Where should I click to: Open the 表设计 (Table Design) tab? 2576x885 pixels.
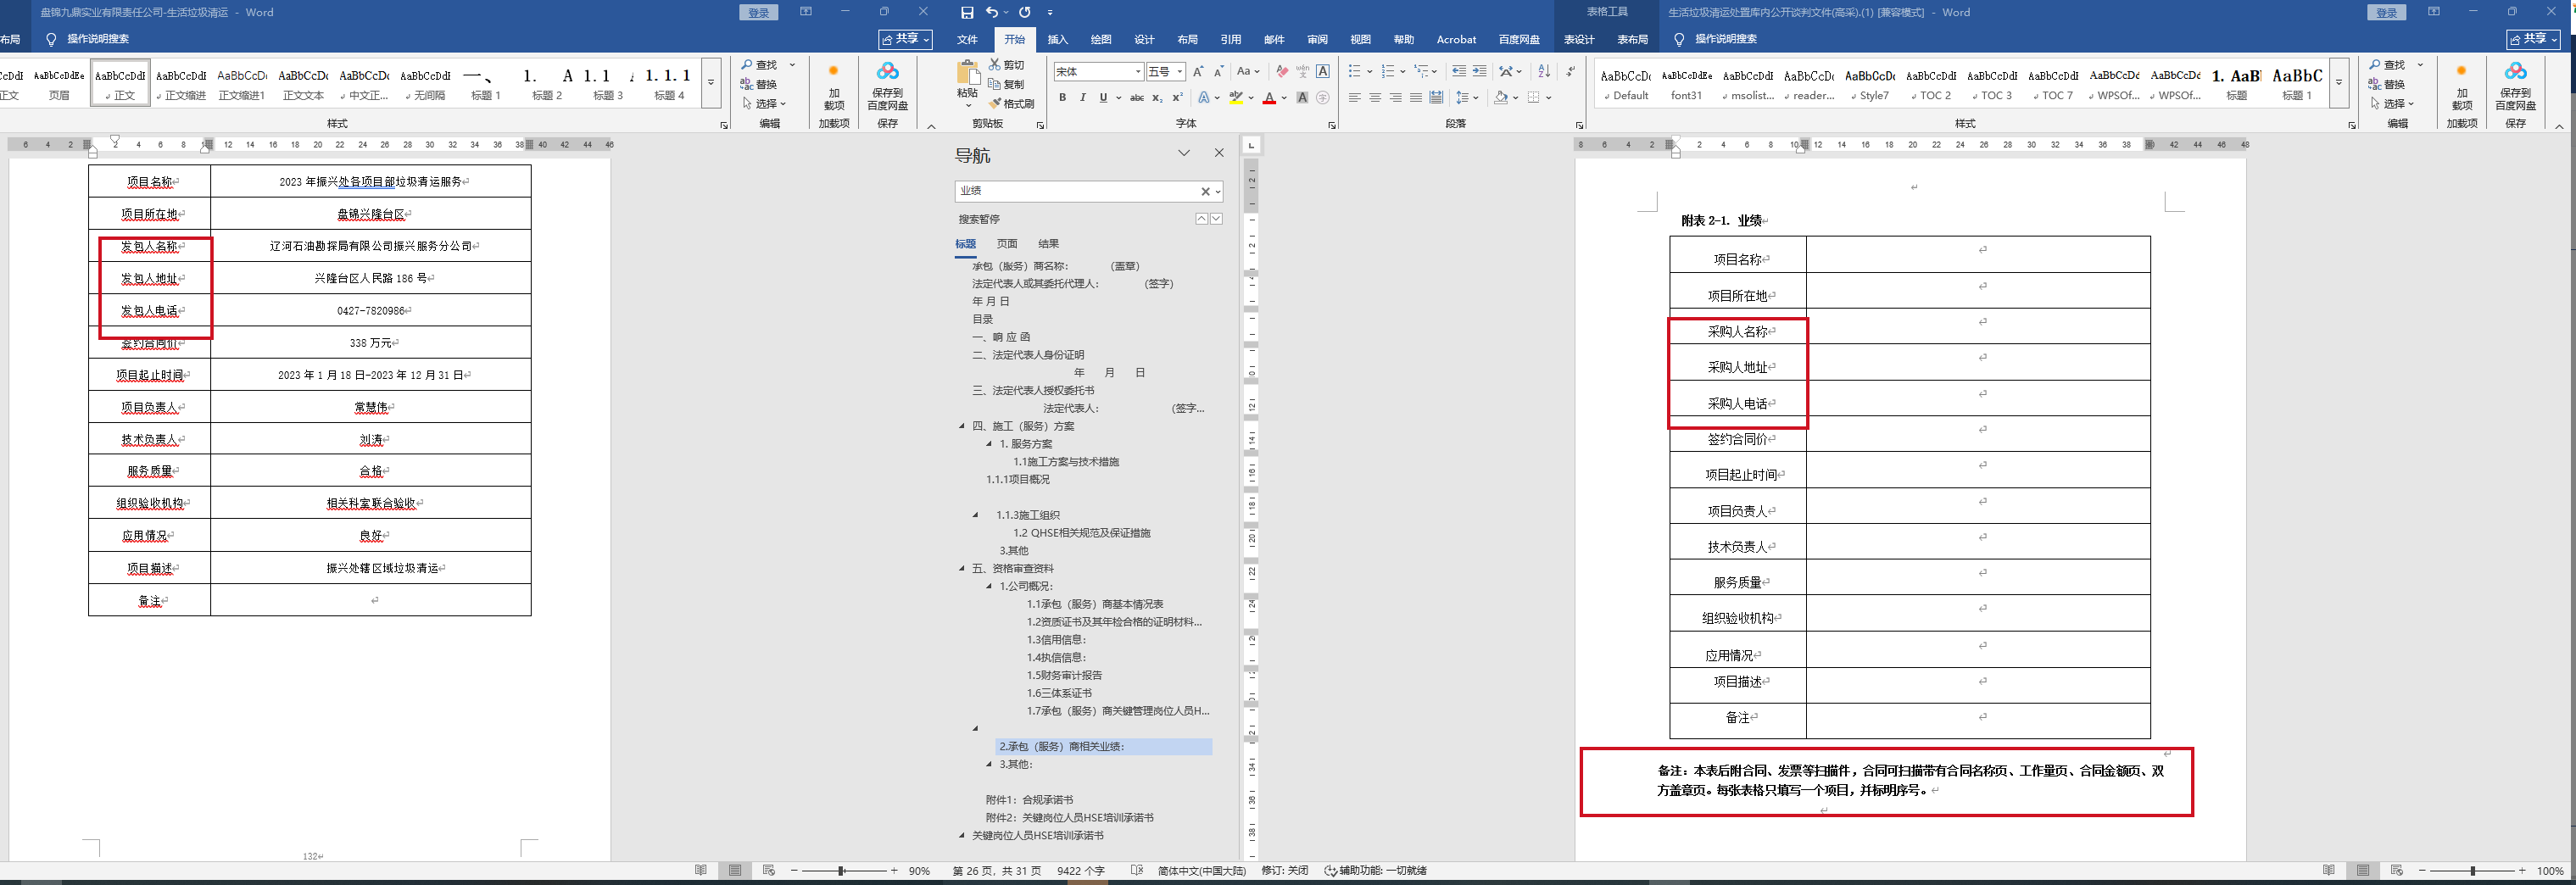pyautogui.click(x=1579, y=40)
